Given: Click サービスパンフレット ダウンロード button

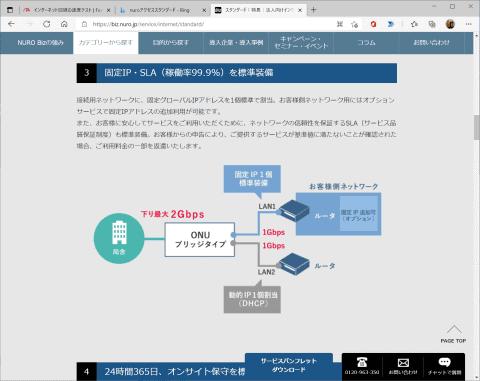Looking at the screenshot, I should [289, 365].
